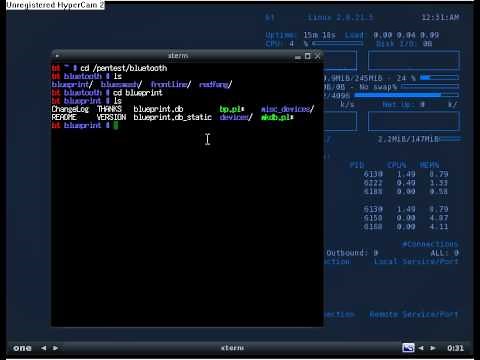The image size is (480, 360).
Task: Minimize the xterm window
Action: [x=298, y=57]
